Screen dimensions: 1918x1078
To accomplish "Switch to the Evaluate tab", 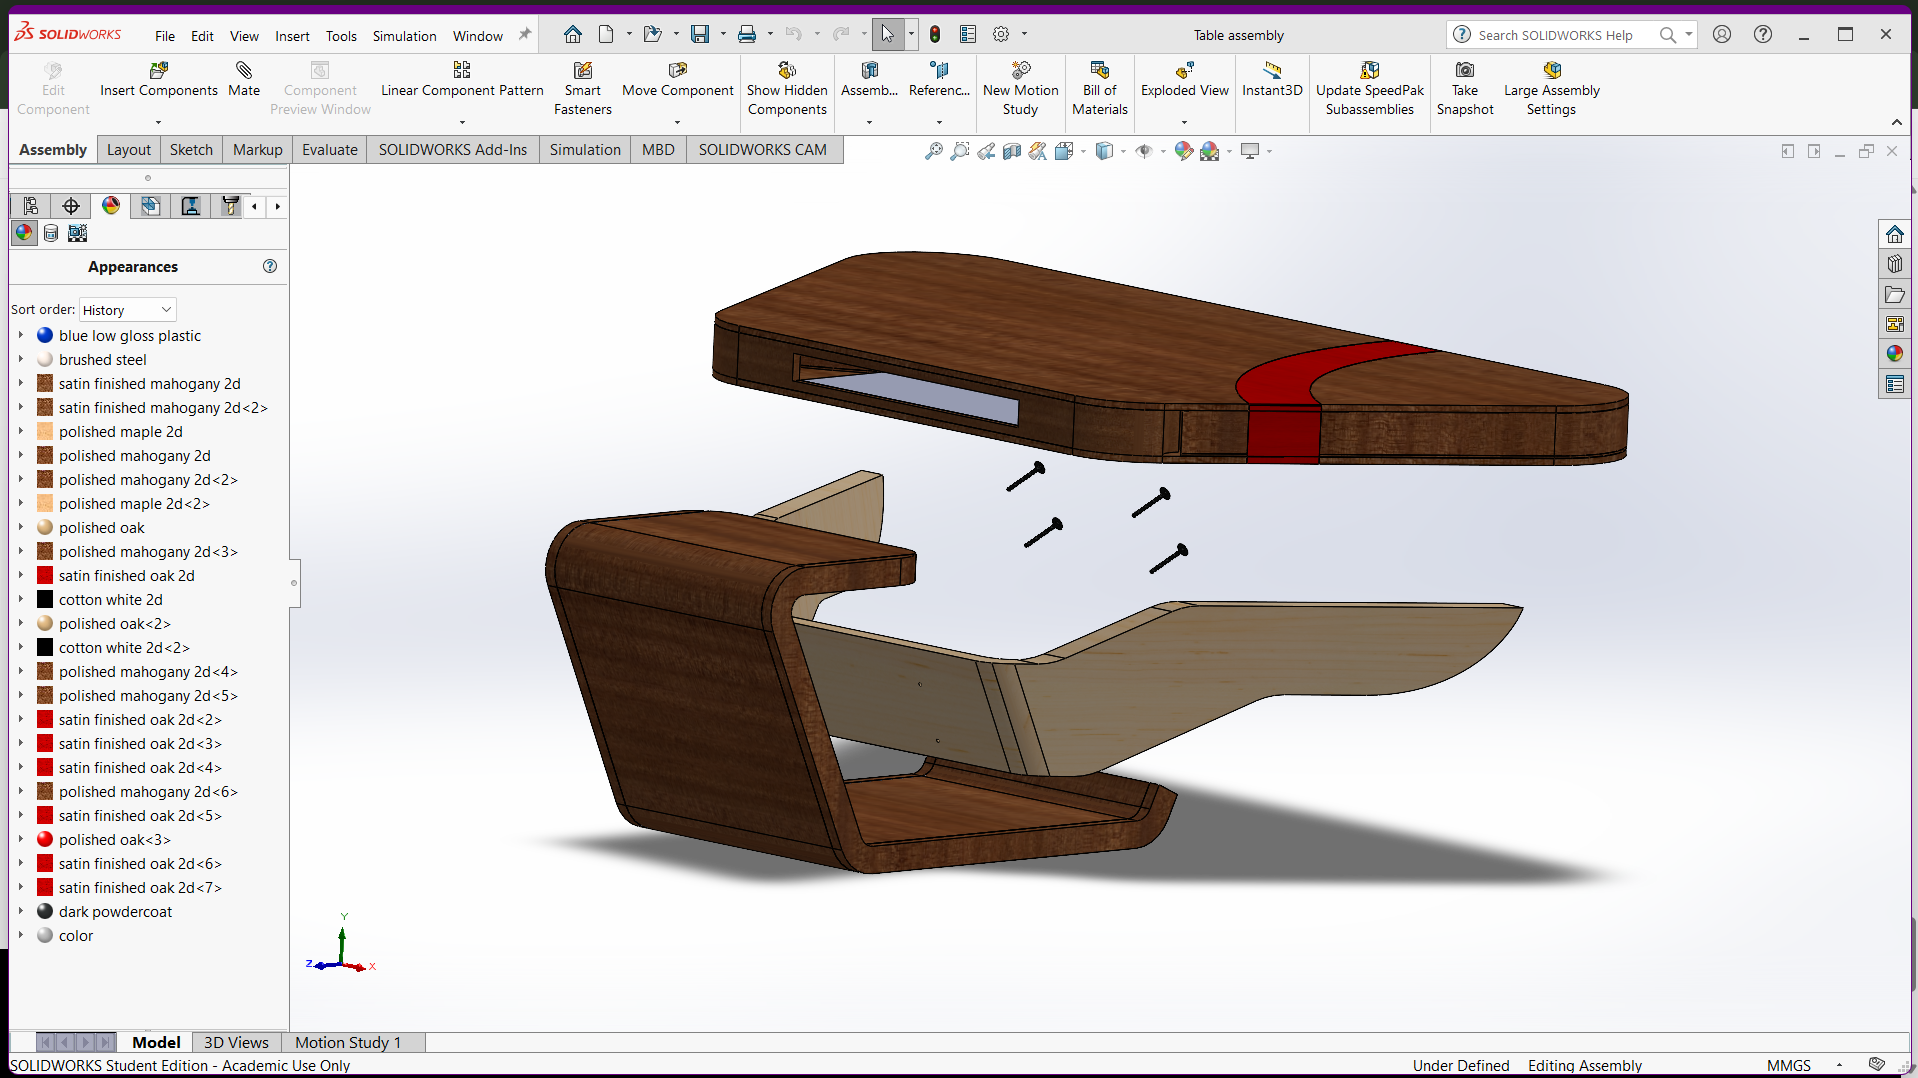I will pyautogui.click(x=329, y=150).
